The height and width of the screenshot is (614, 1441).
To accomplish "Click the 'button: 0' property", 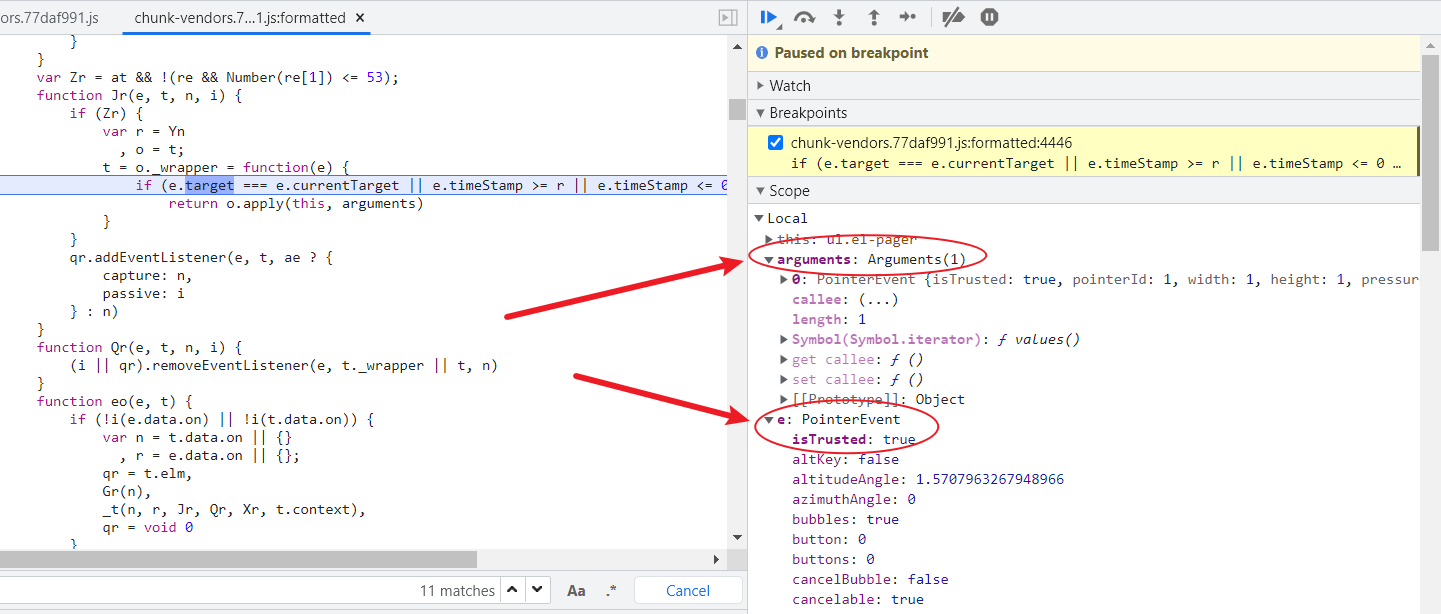I will pos(829,539).
